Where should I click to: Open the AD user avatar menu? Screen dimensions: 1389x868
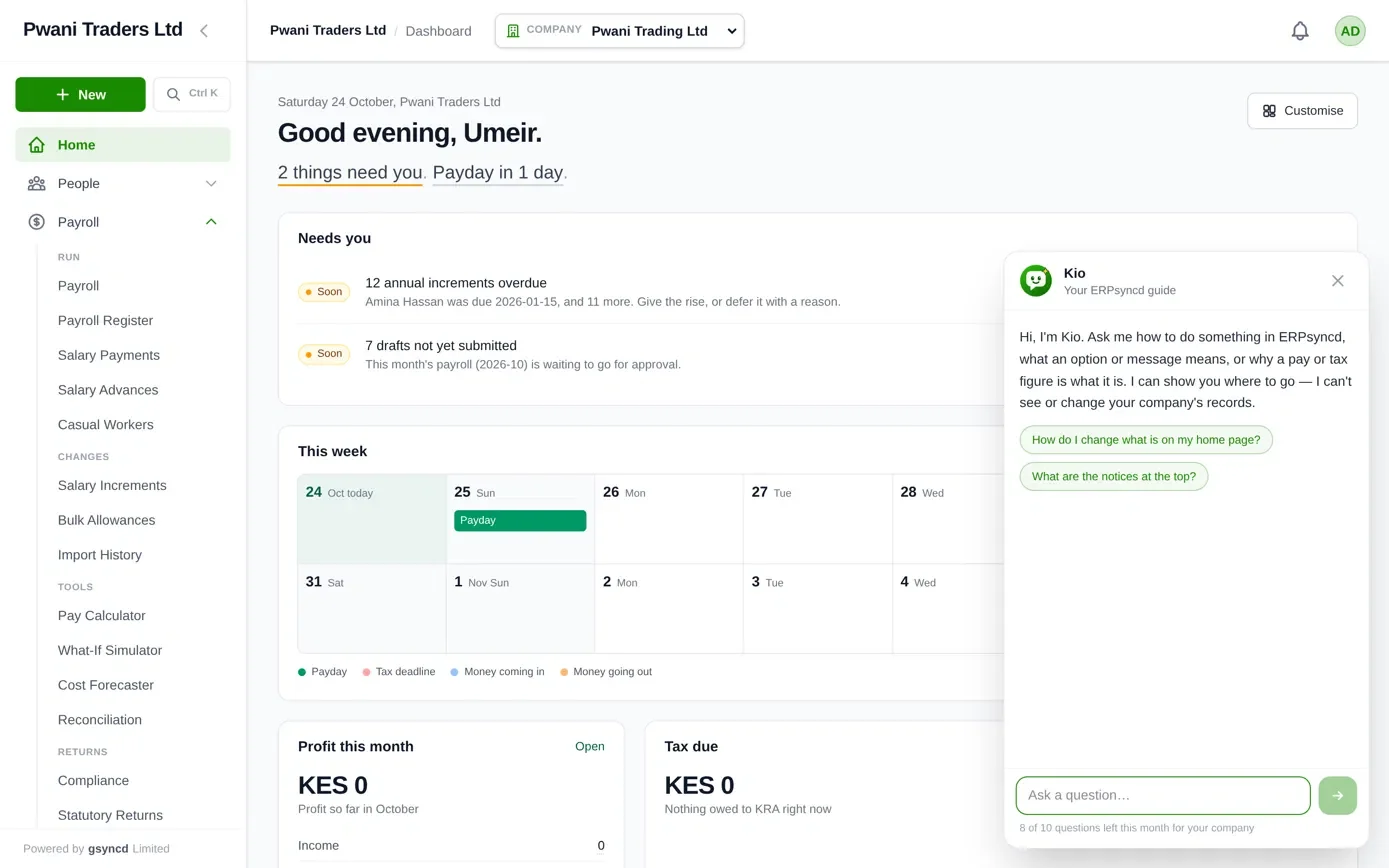coord(1350,31)
